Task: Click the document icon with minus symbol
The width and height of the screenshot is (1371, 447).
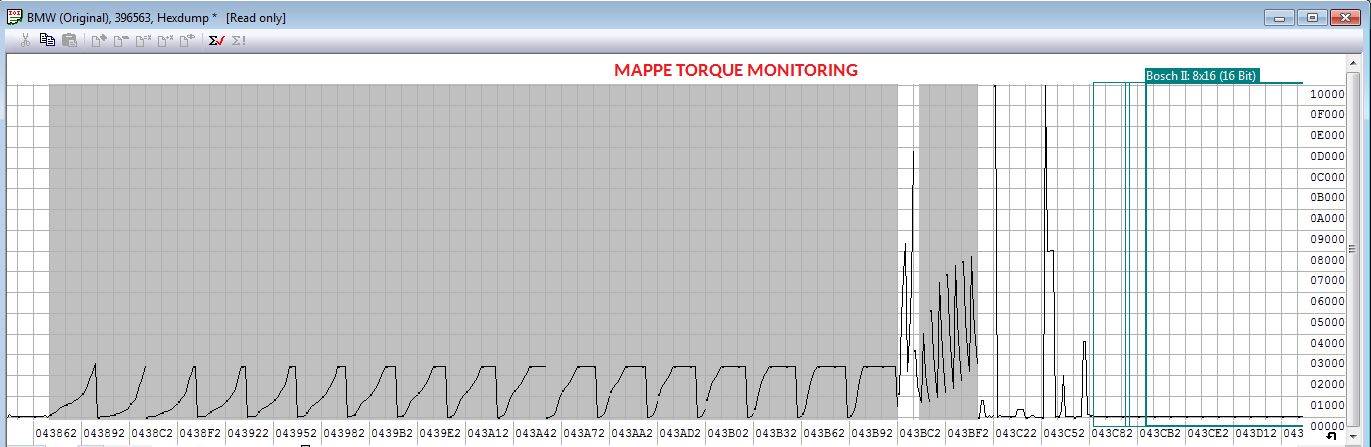Action: click(120, 41)
